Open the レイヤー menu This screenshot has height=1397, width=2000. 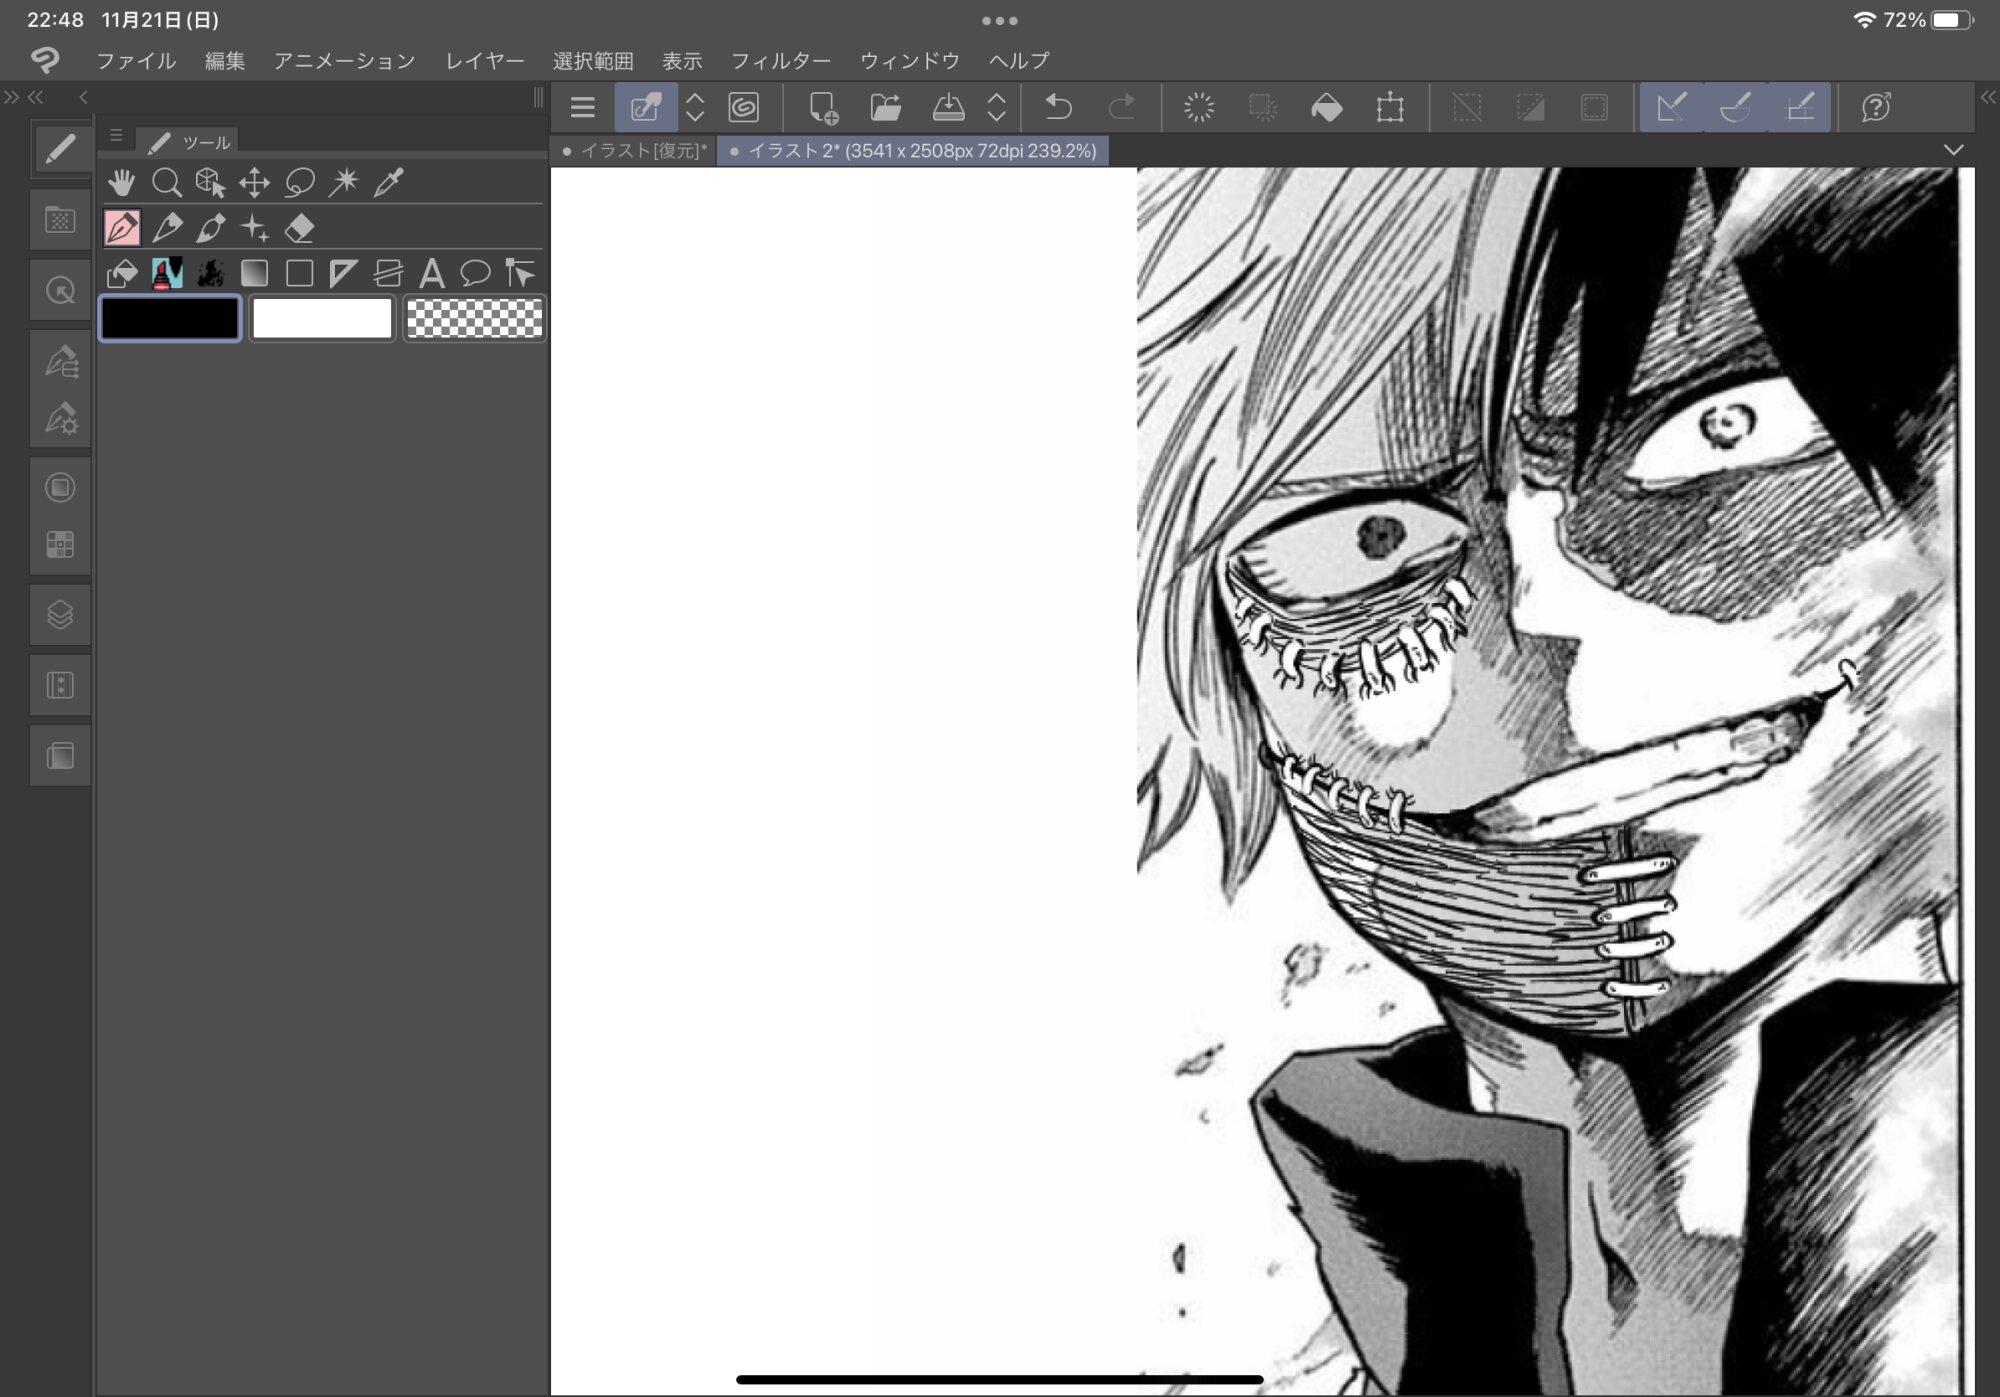(485, 61)
